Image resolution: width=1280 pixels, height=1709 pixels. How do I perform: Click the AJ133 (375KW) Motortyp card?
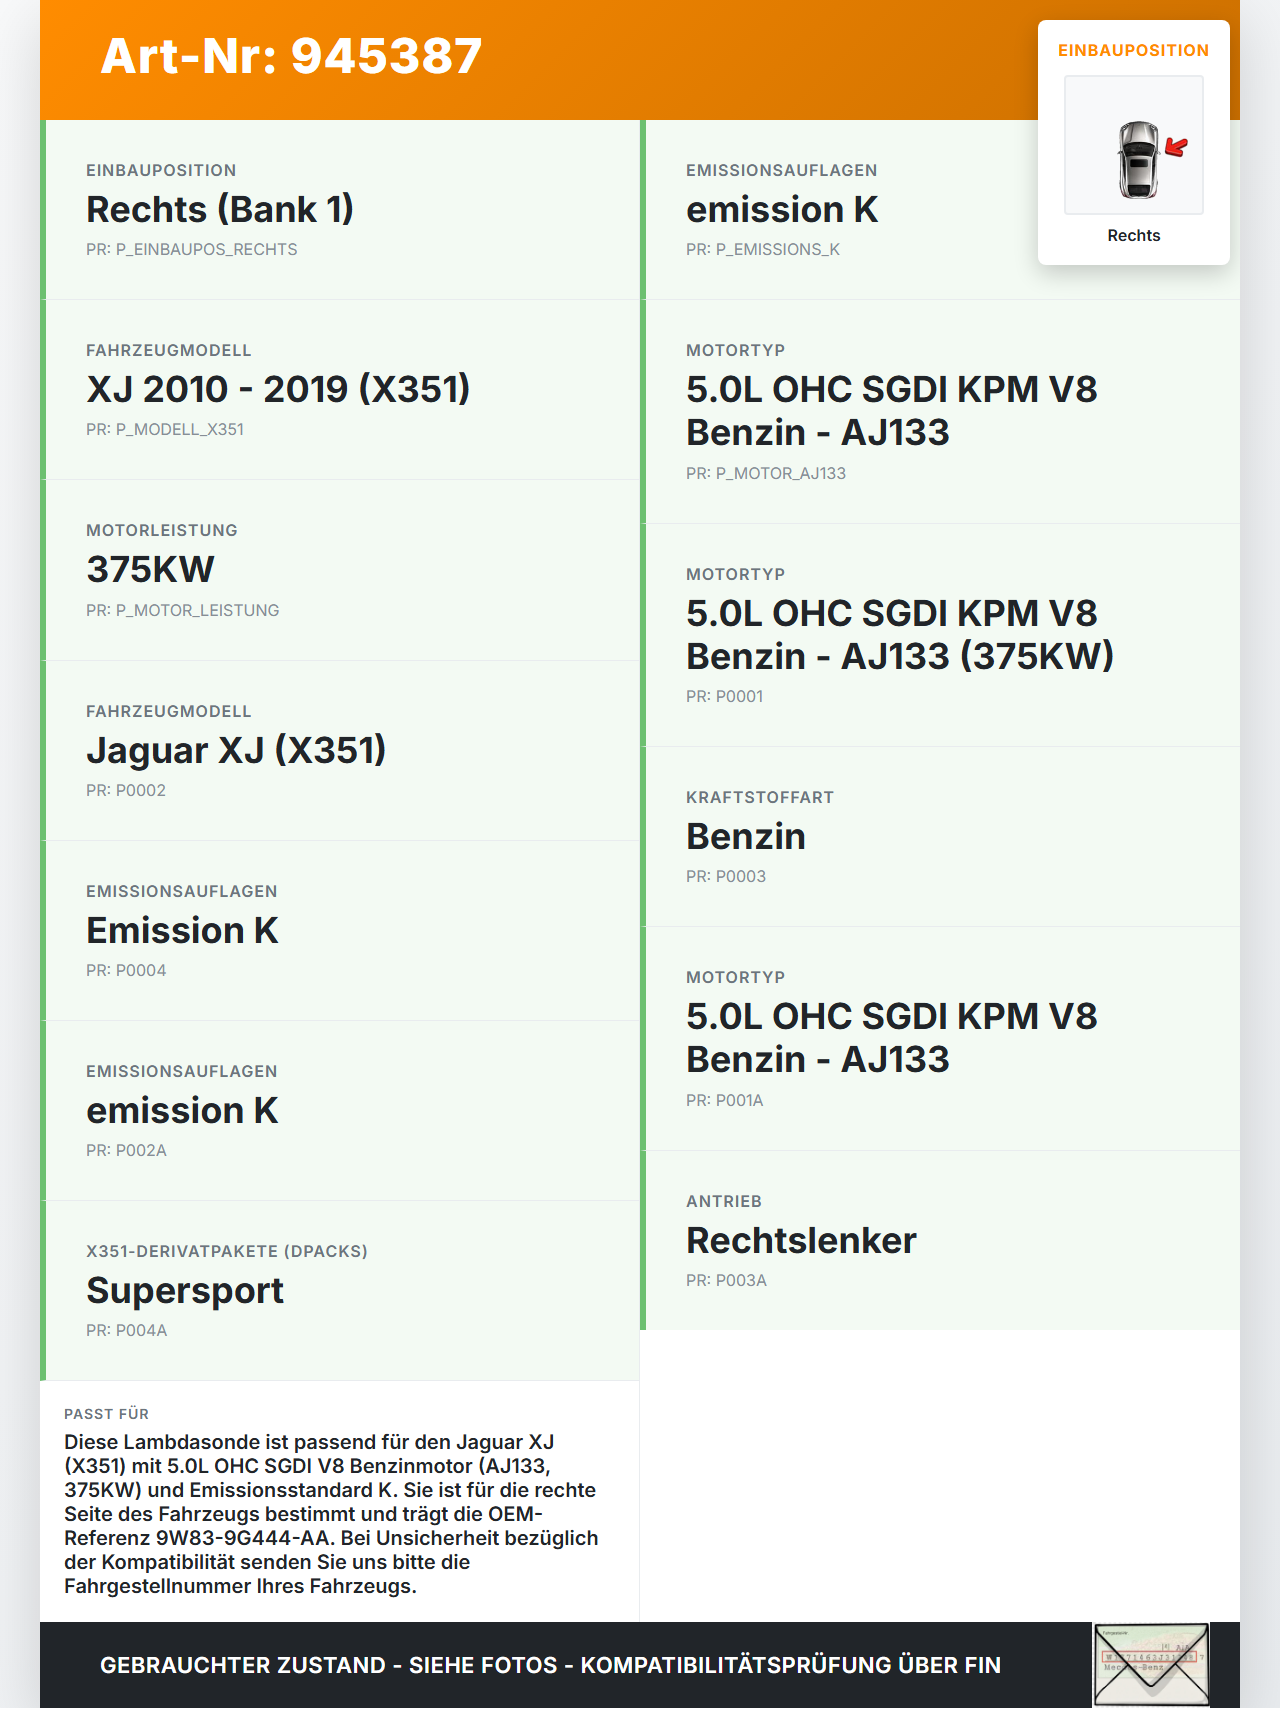tap(940, 635)
